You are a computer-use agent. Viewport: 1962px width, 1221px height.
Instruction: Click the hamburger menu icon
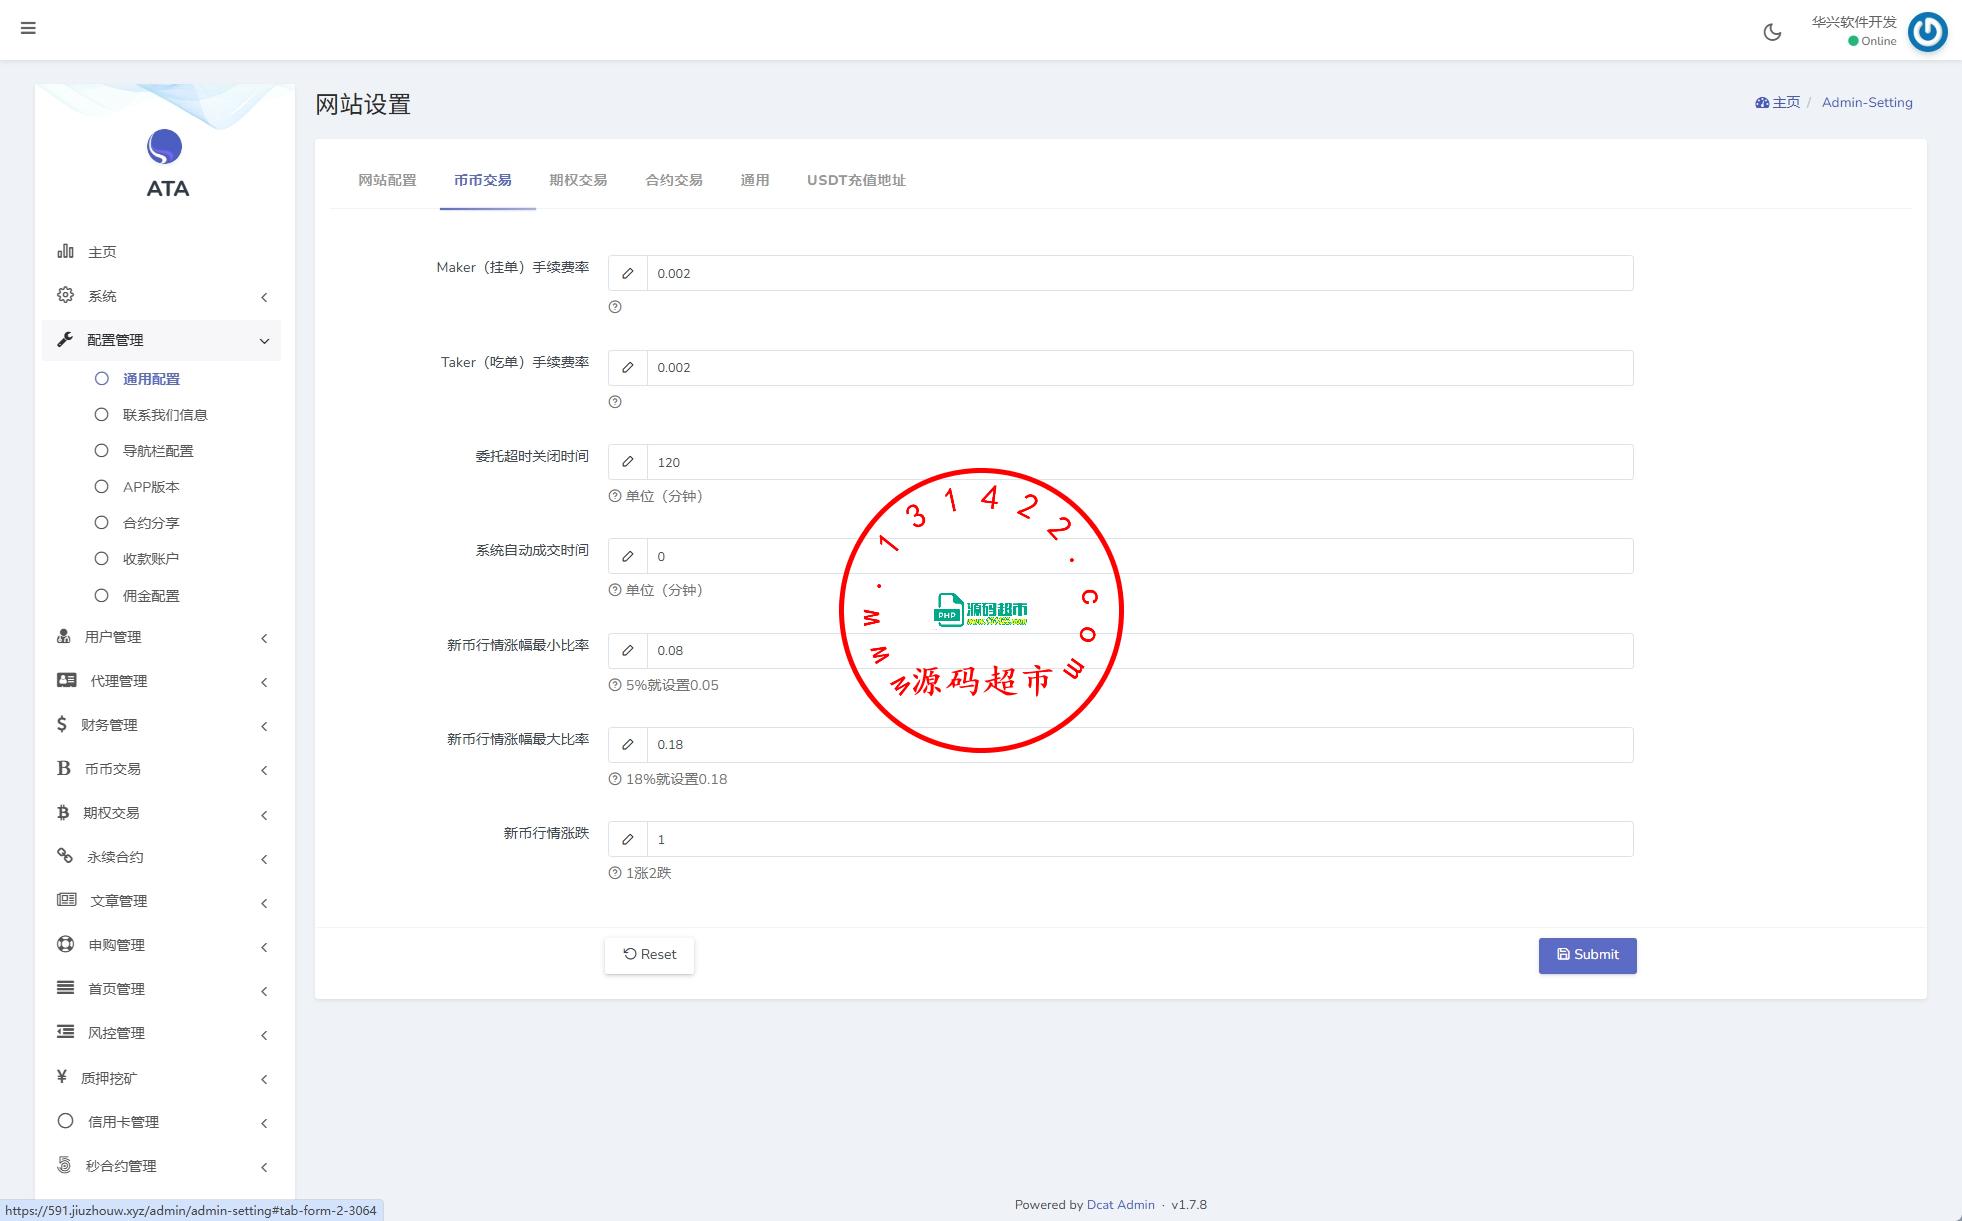coord(28,28)
